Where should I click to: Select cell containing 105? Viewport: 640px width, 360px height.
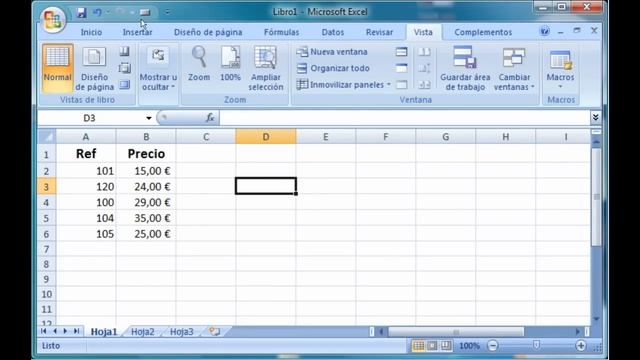pyautogui.click(x=86, y=234)
